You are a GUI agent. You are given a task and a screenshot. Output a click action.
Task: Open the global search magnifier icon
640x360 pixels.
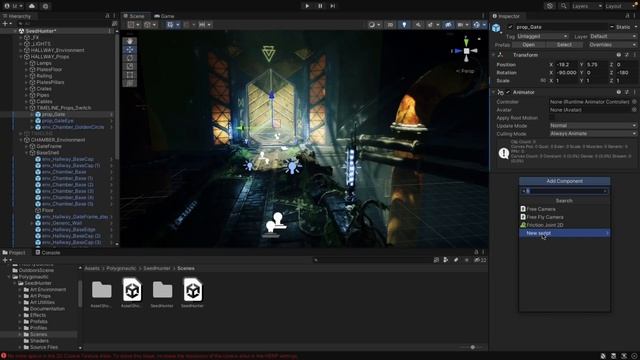click(564, 6)
